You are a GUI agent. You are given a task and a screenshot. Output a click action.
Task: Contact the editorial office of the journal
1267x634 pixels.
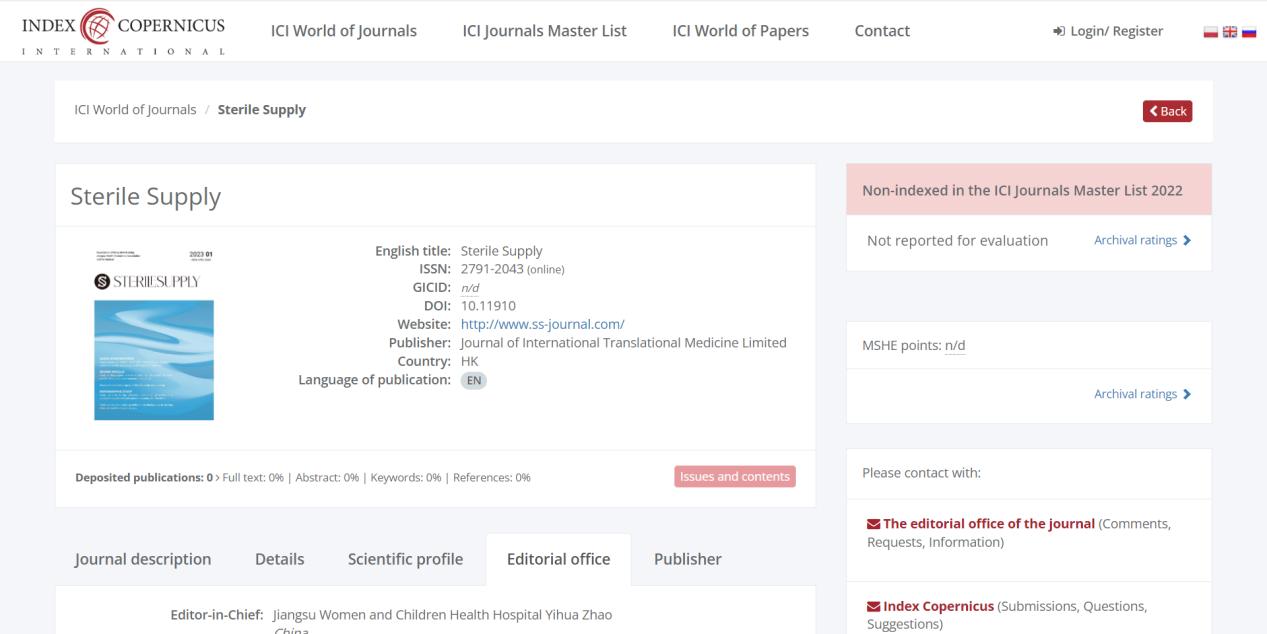pos(980,524)
